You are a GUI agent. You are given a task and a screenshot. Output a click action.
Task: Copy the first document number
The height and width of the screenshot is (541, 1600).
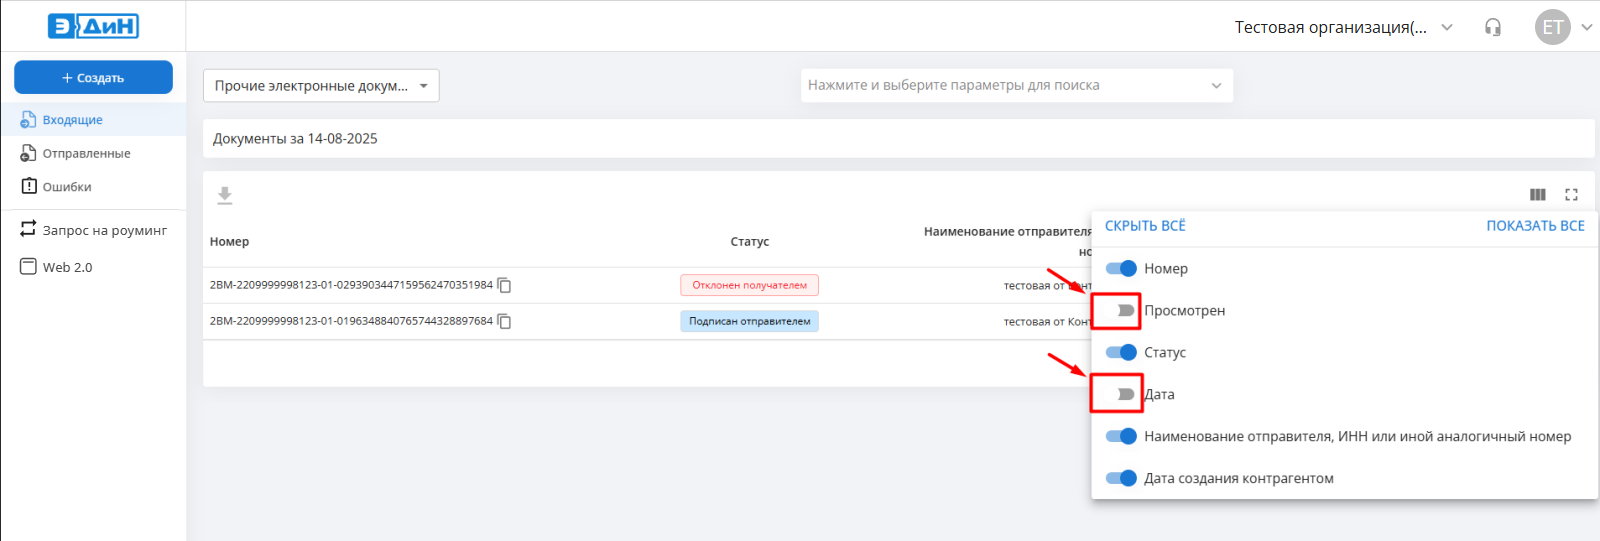pyautogui.click(x=505, y=286)
